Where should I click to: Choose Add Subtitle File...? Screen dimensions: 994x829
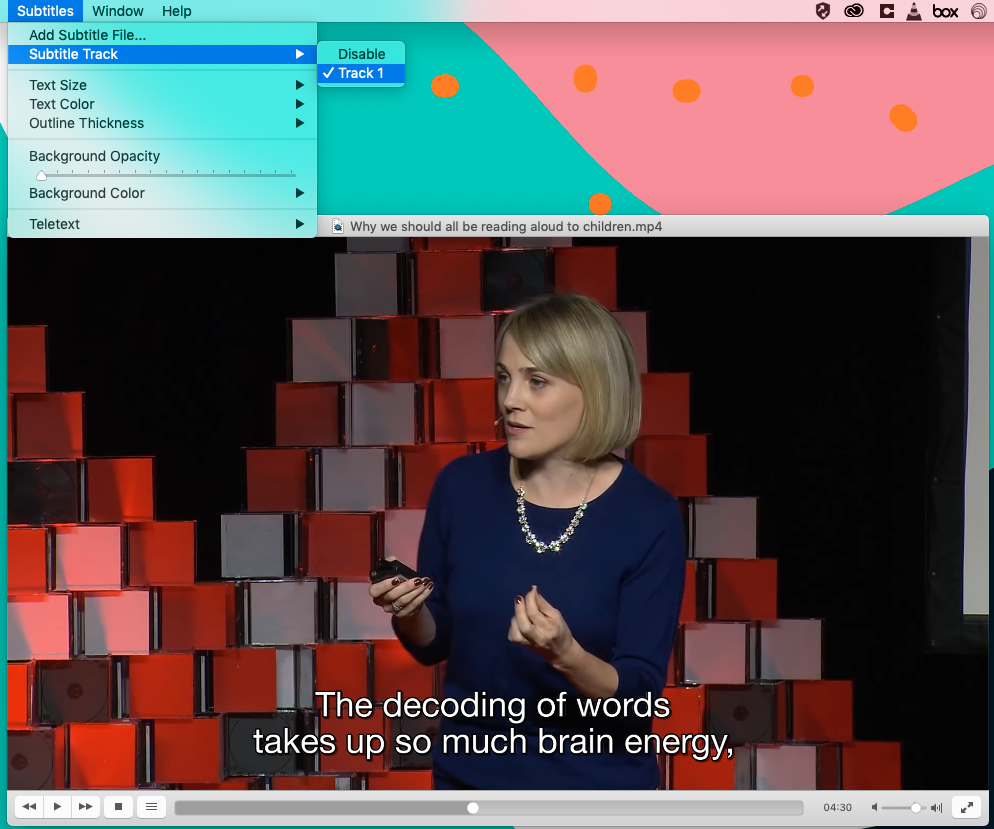[x=87, y=35]
